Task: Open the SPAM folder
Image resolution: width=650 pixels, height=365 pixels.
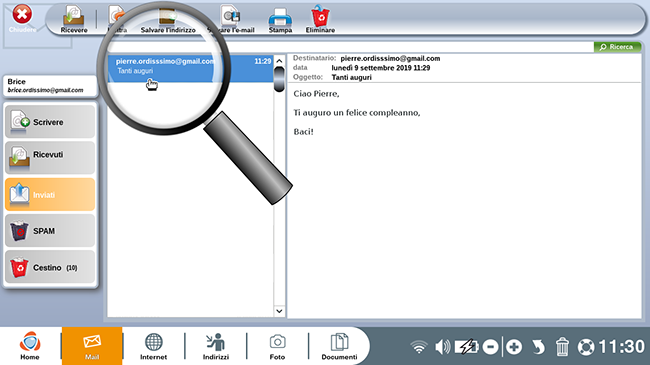Action: [x=50, y=231]
